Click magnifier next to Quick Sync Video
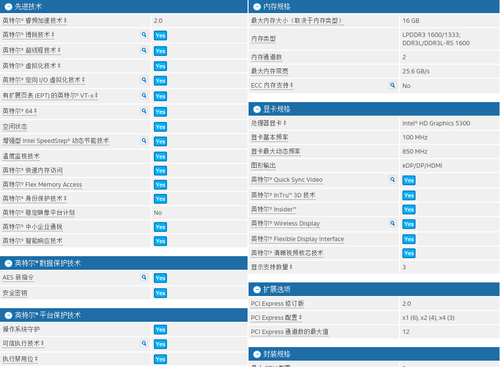 click(393, 179)
